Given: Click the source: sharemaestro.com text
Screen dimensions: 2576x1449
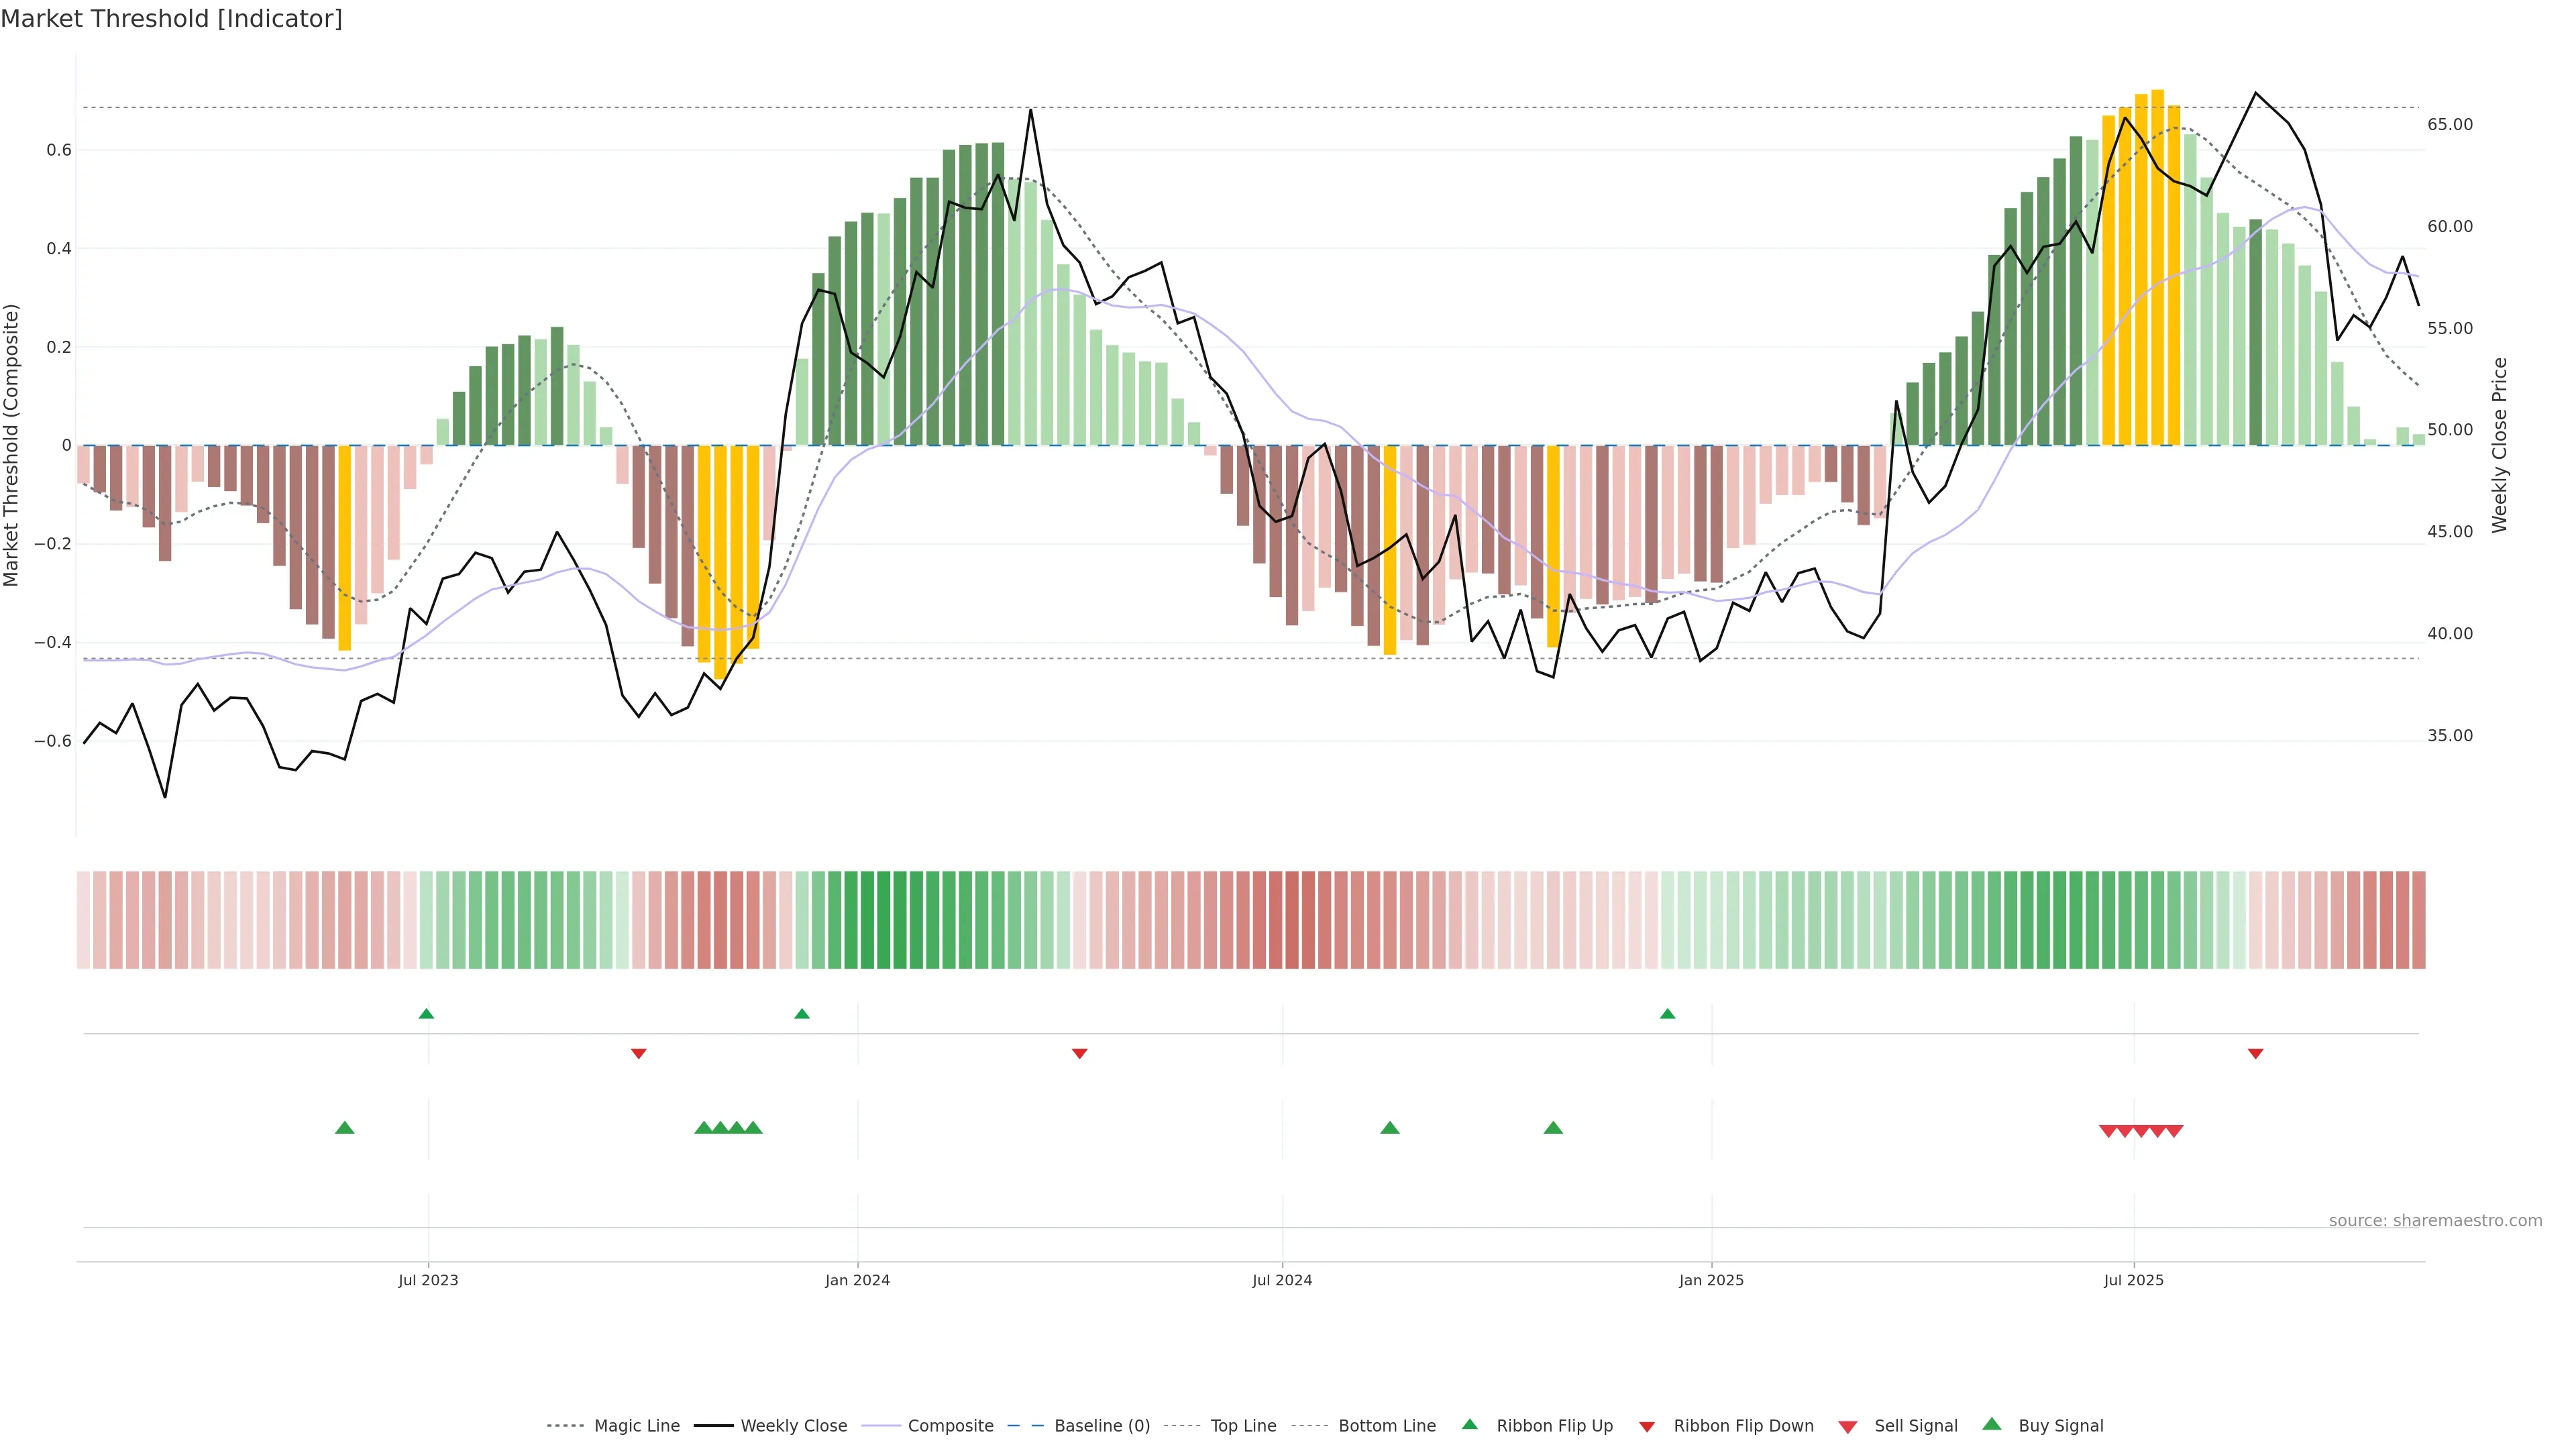Looking at the screenshot, I should (x=2435, y=1221).
